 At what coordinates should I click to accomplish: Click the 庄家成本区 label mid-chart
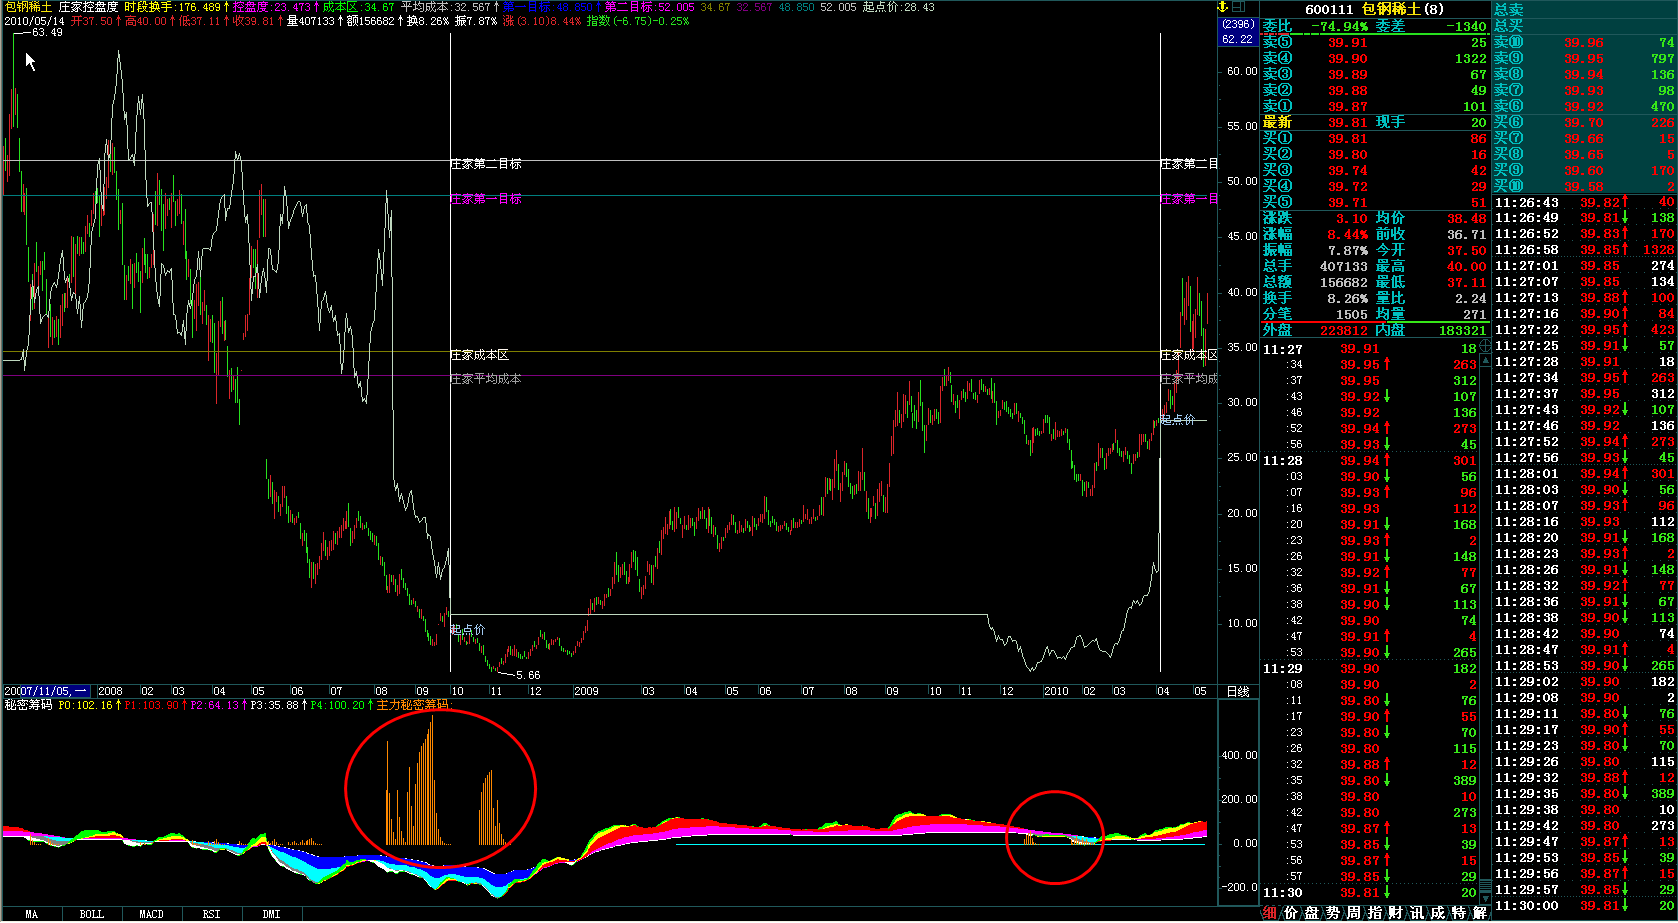click(x=480, y=355)
